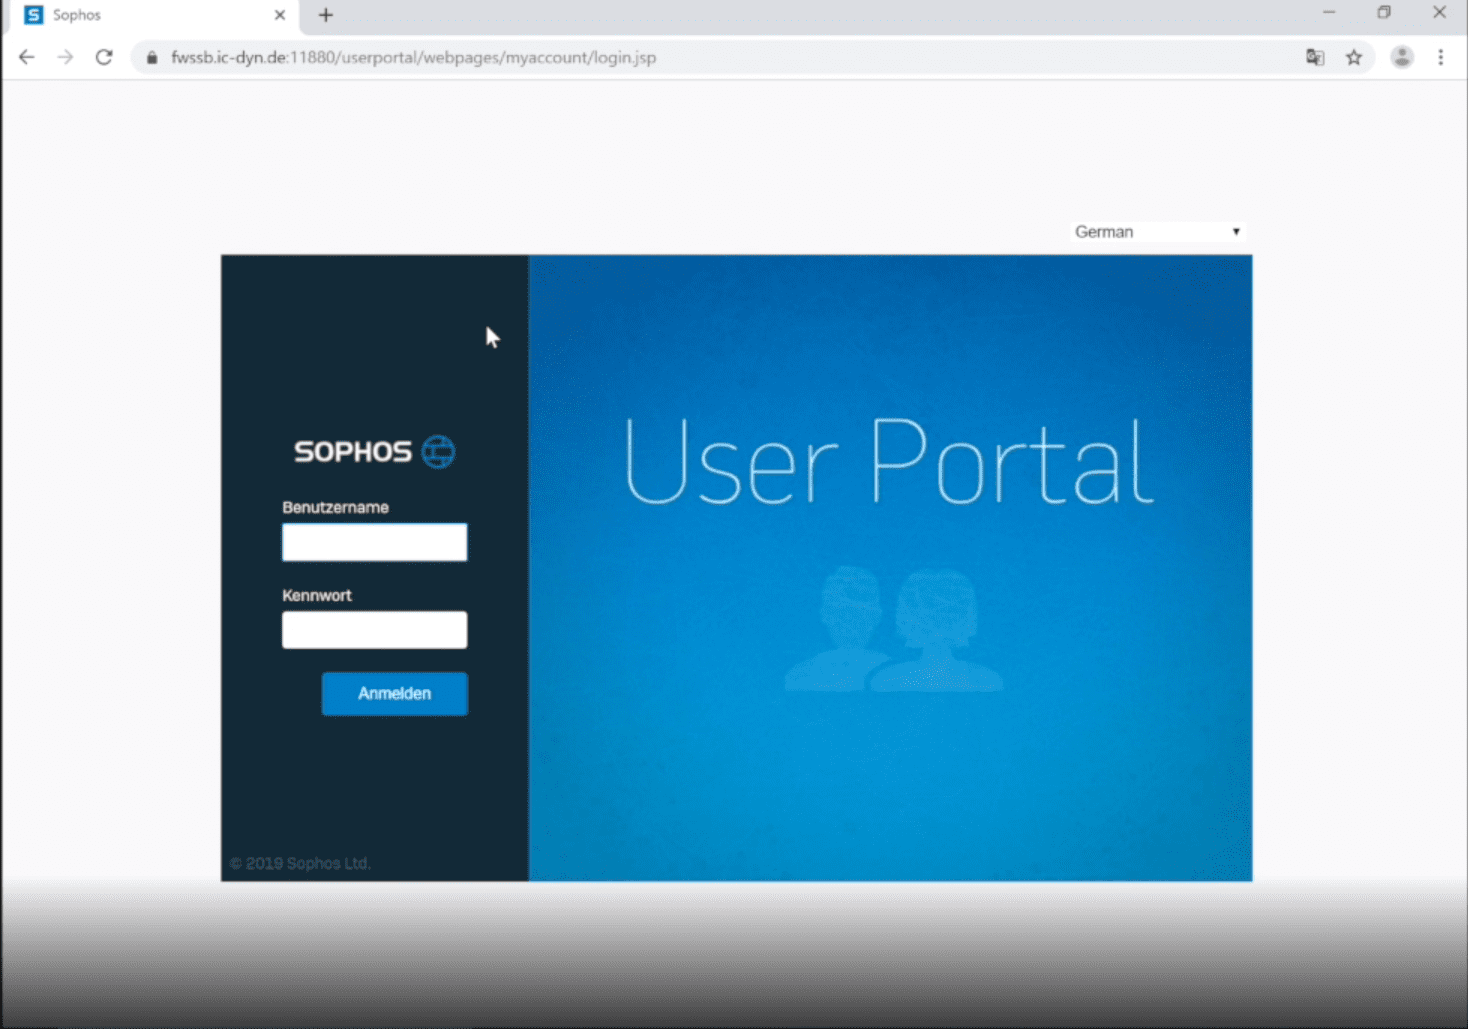Click the 2019 Sophos Ltd. copyright text

tap(300, 863)
